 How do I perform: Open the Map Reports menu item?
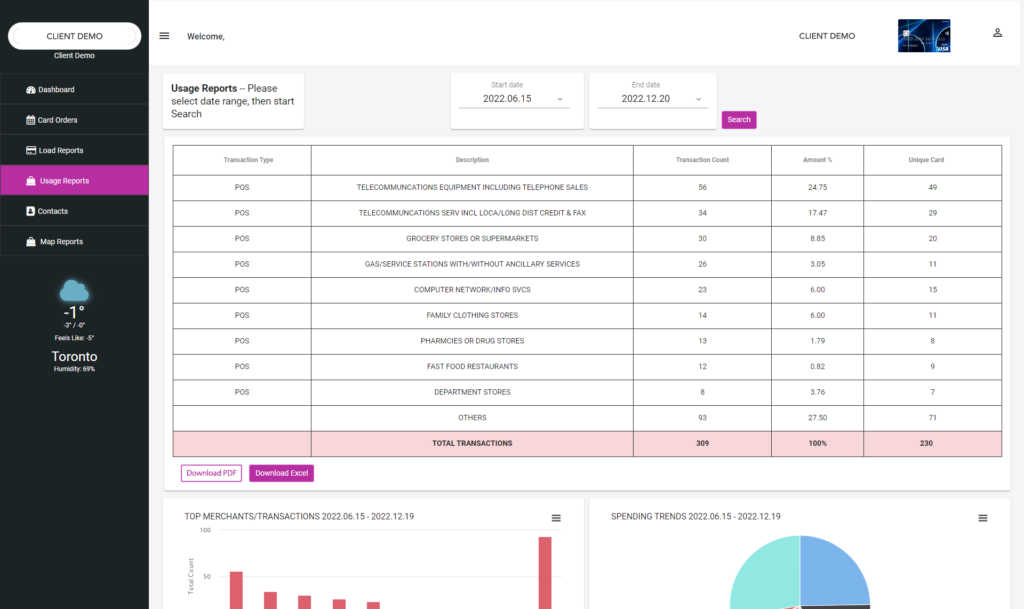(x=74, y=242)
